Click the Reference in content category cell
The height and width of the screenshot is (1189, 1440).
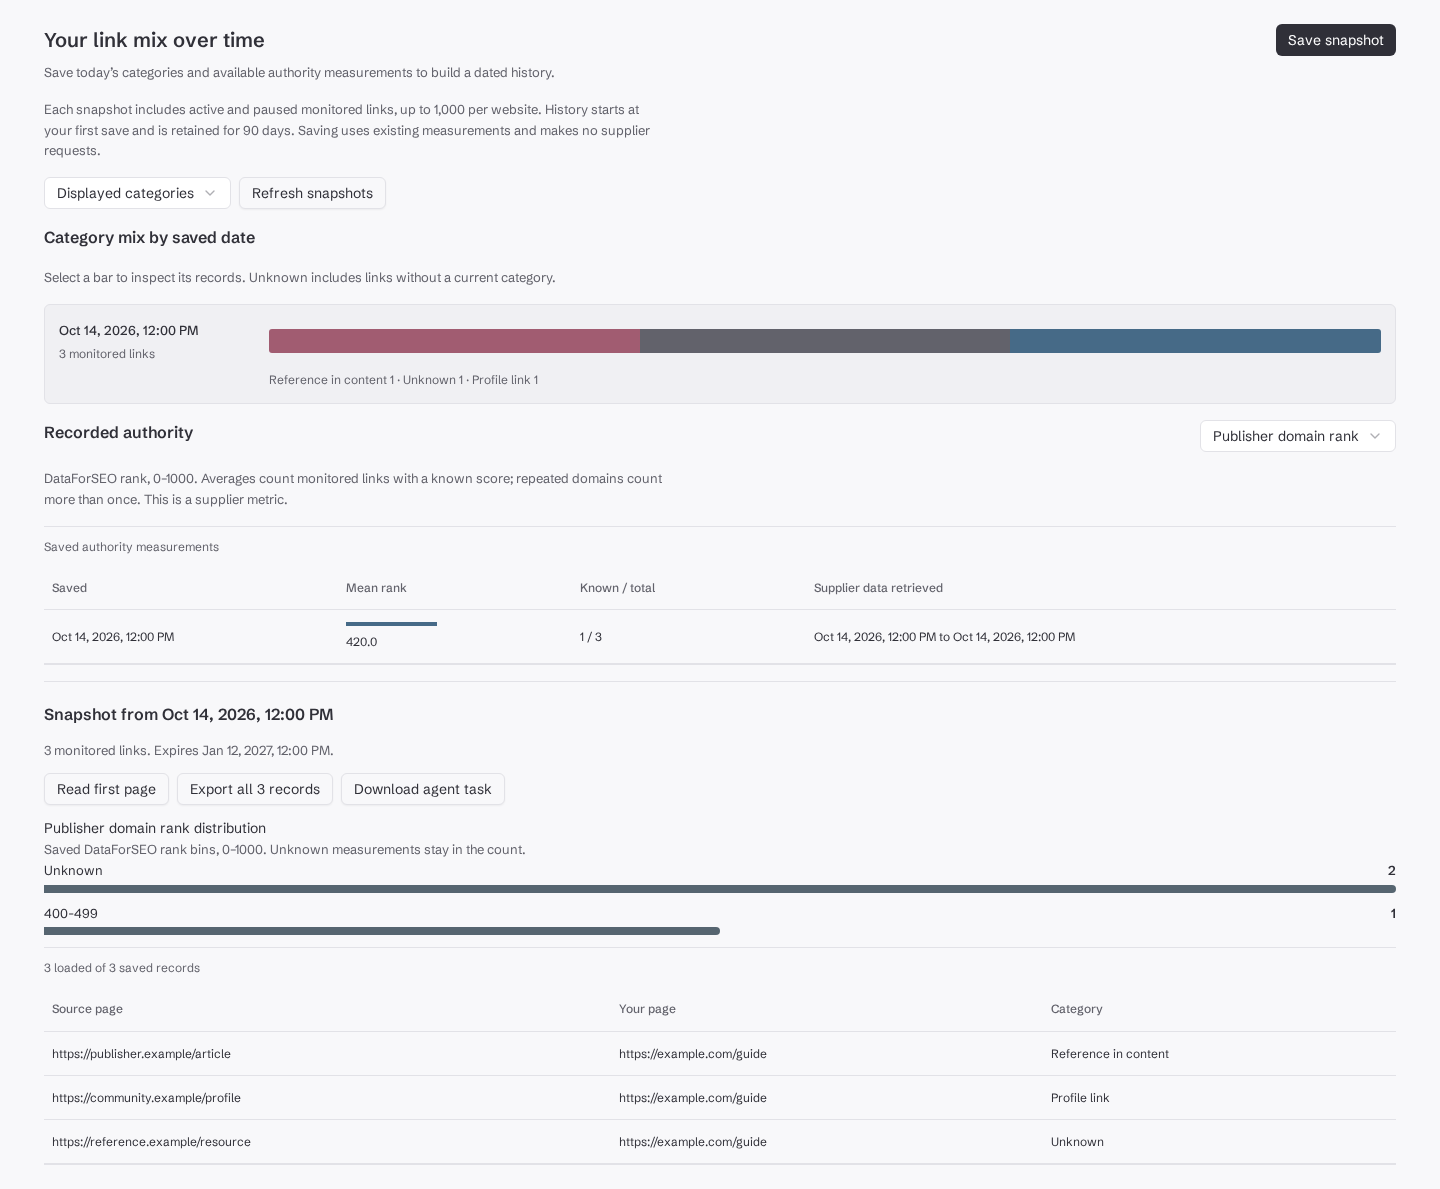pyautogui.click(x=1110, y=1054)
